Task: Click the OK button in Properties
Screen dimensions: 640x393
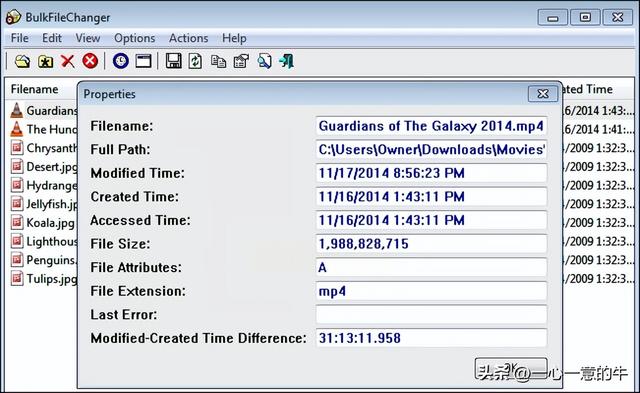Action: tap(511, 368)
